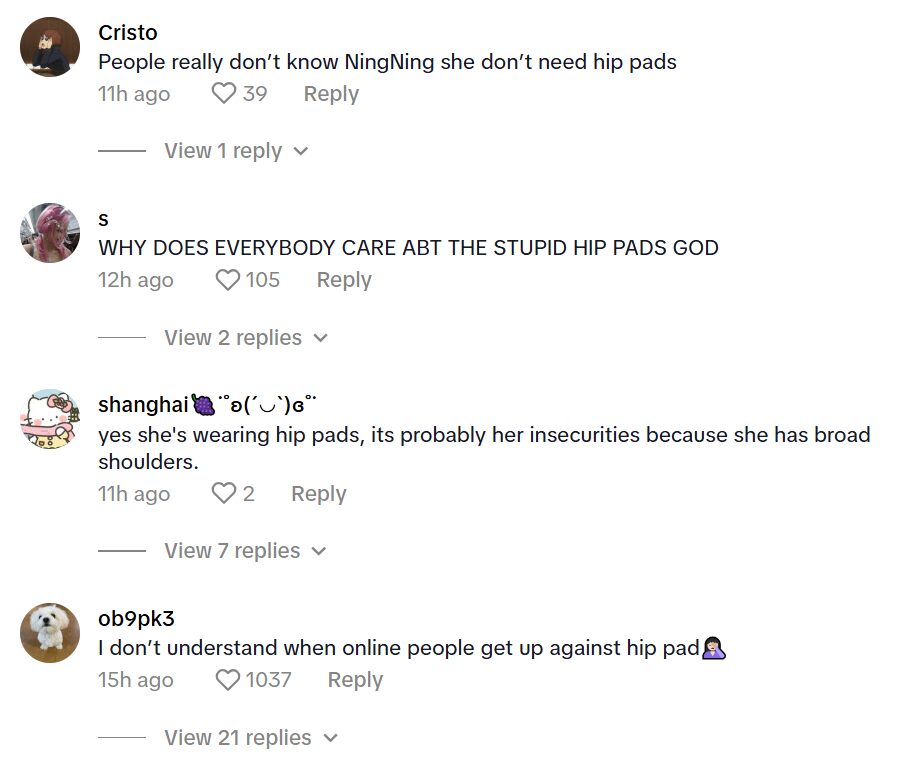Viewport: 911px width, 761px height.
Task: Click shanghai's Hello Kitty avatar
Action: point(50,419)
